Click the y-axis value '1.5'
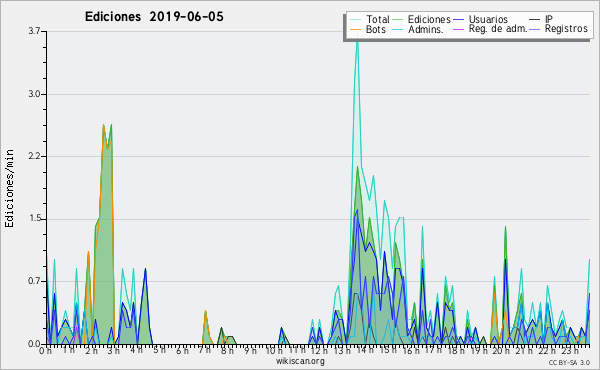This screenshot has height=370, width=600. coord(34,219)
